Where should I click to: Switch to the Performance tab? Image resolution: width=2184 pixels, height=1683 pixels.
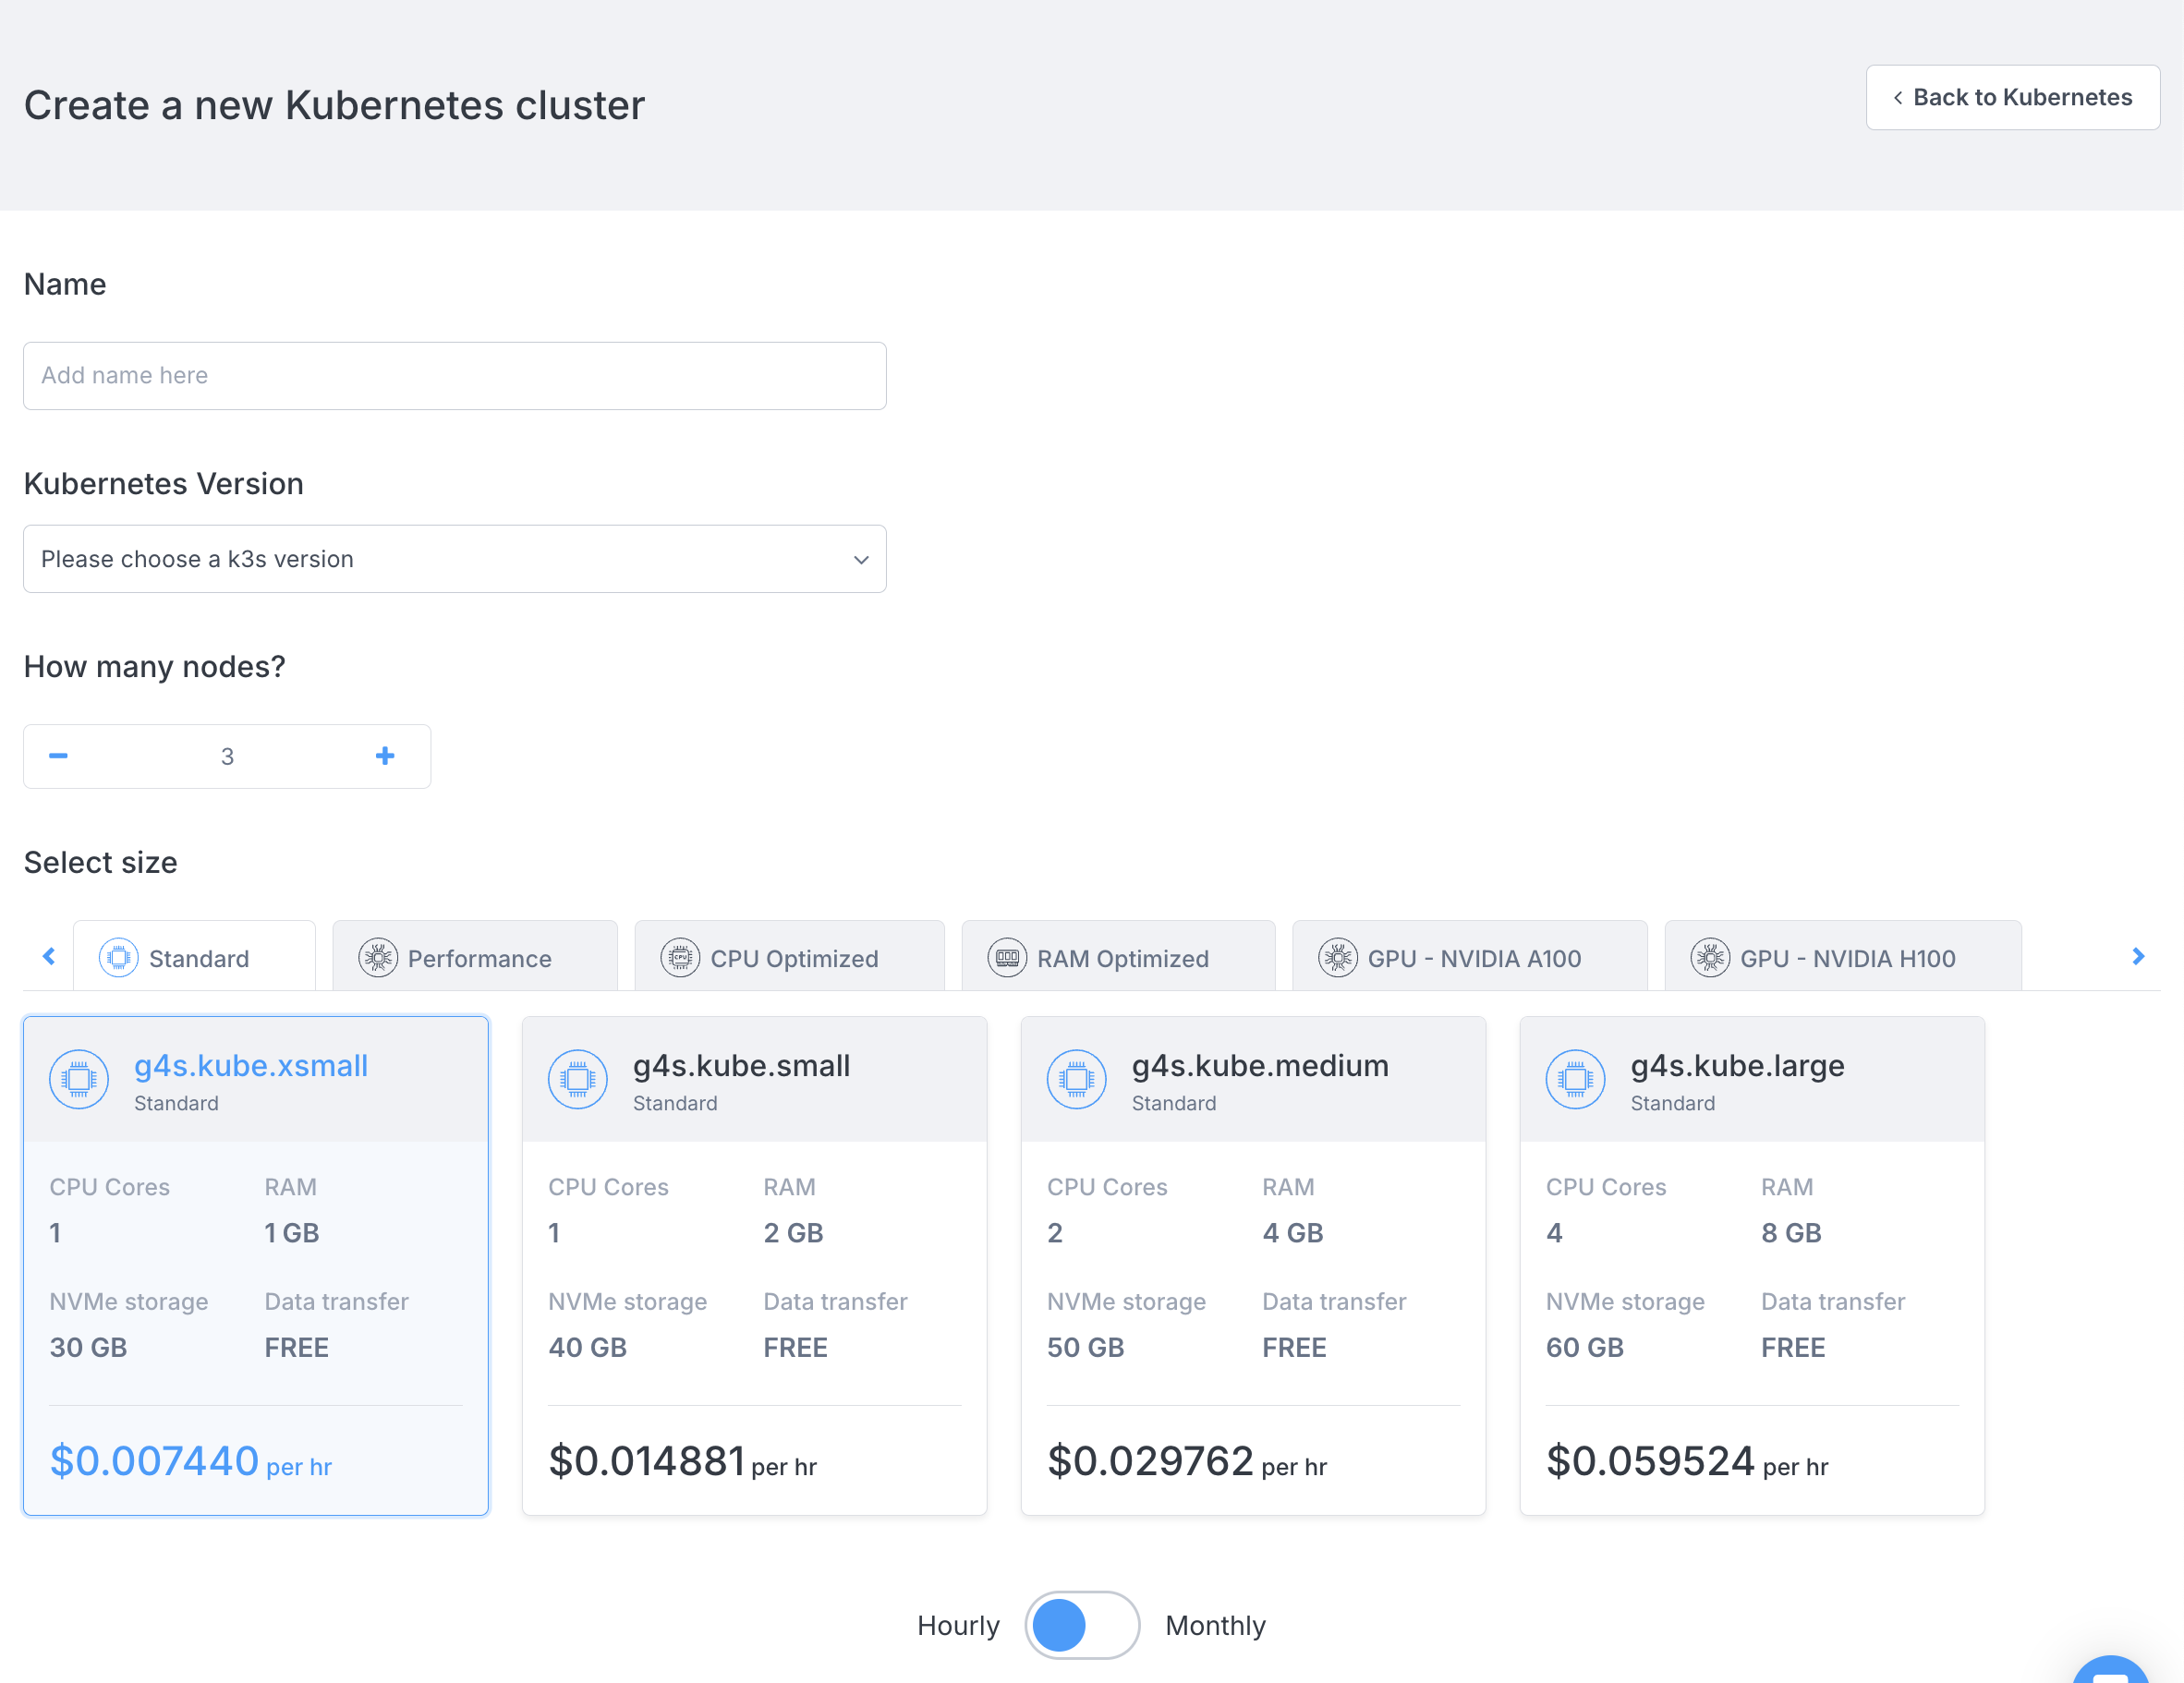[475, 957]
